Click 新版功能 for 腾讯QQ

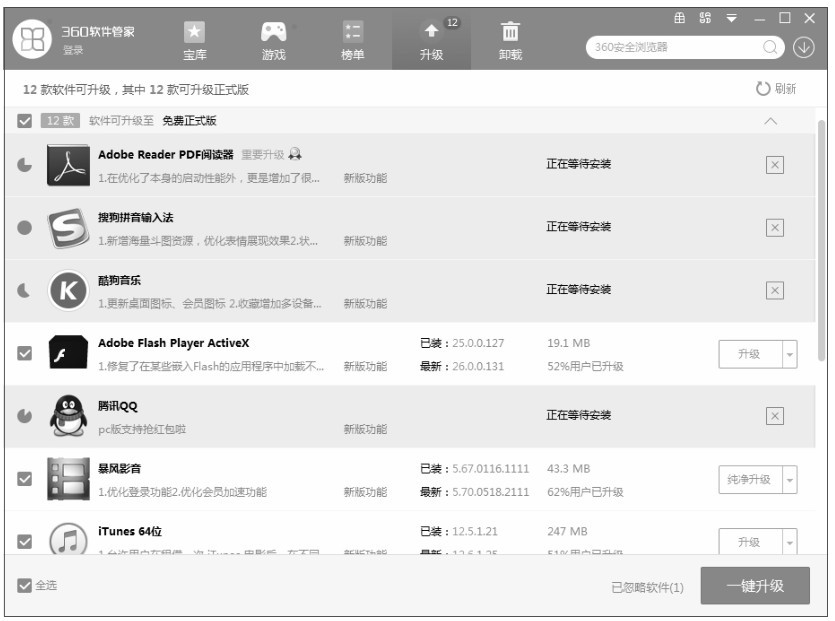(365, 429)
